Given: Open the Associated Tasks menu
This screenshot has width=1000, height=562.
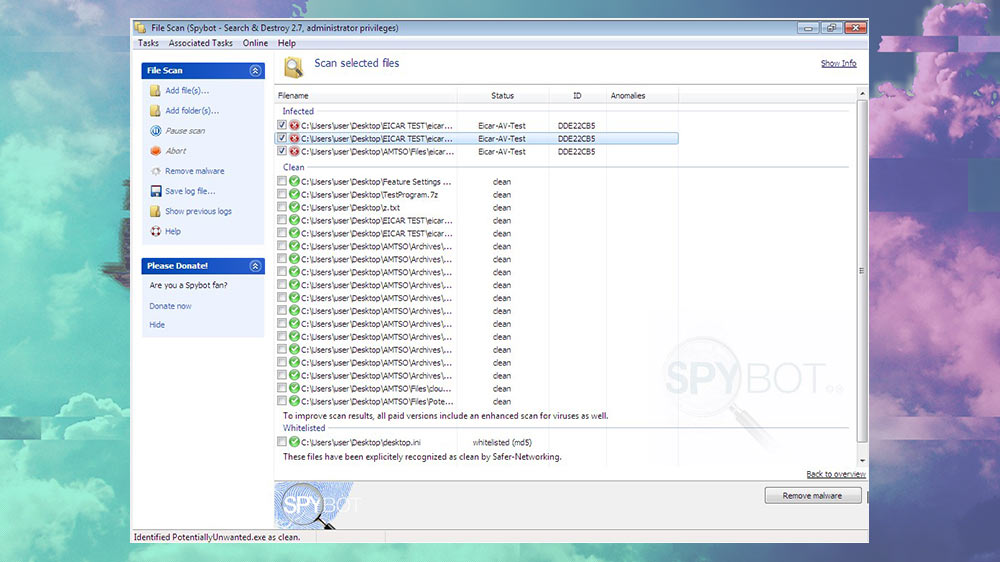Looking at the screenshot, I should point(200,43).
